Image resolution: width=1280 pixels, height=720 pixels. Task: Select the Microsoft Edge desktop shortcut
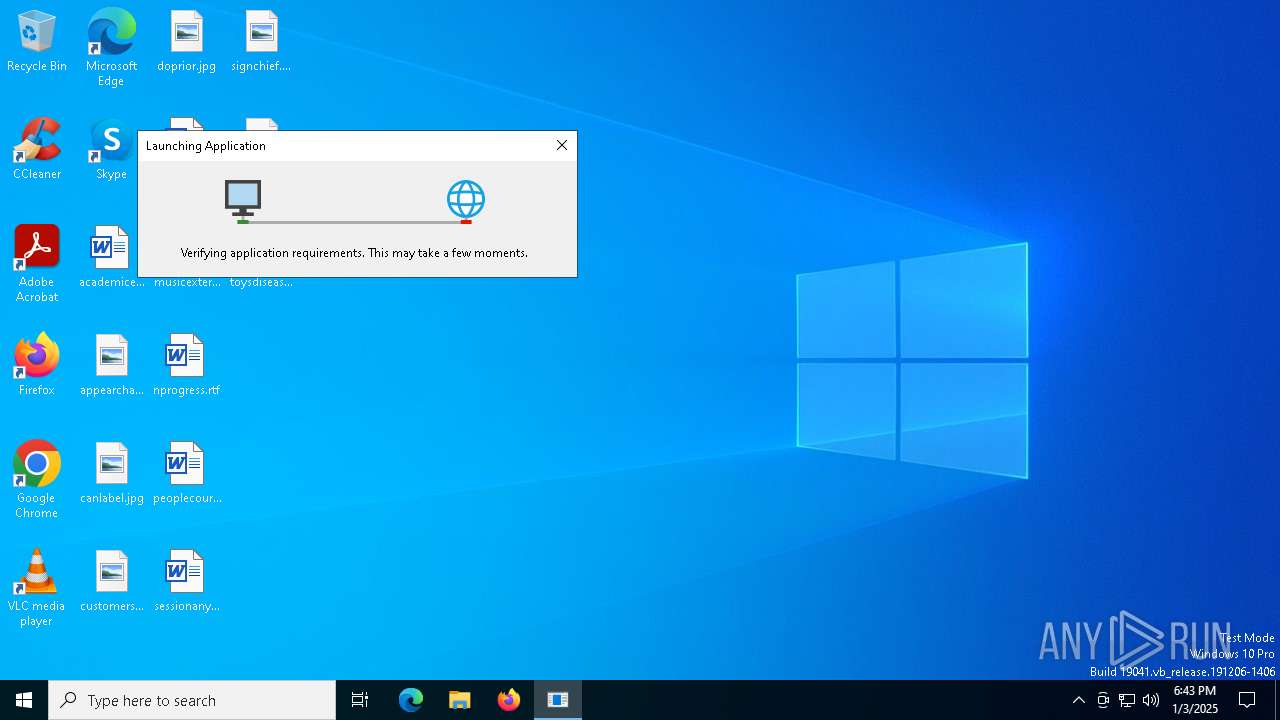pos(111,47)
